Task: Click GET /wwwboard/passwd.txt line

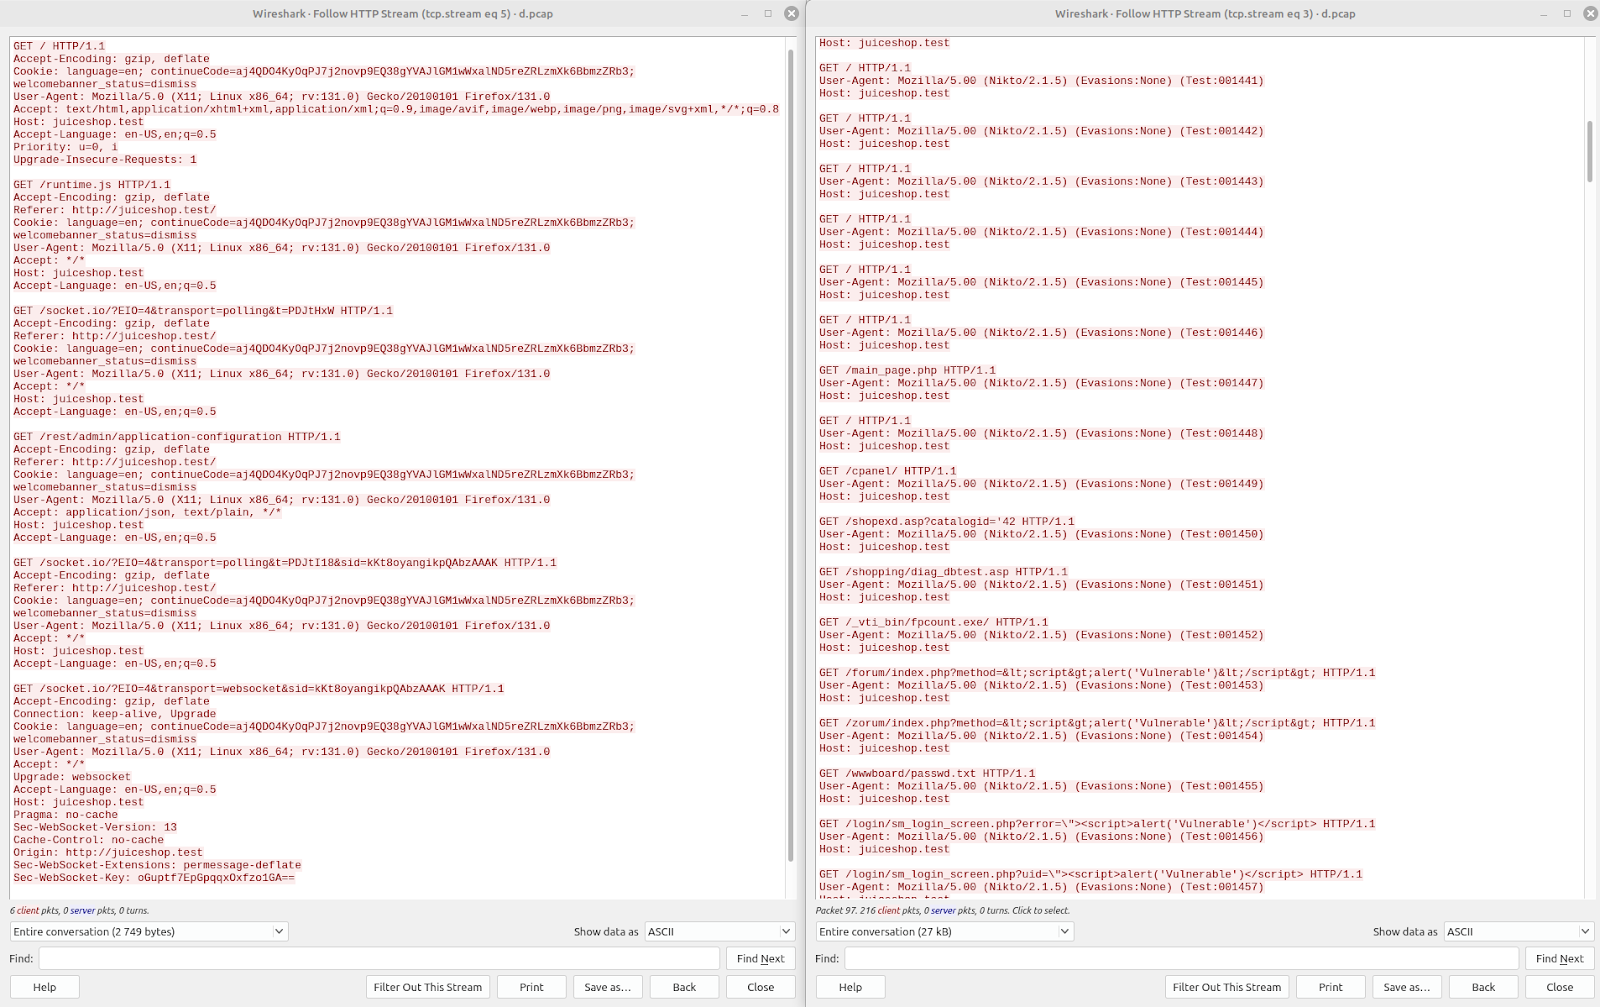Action: (x=927, y=774)
